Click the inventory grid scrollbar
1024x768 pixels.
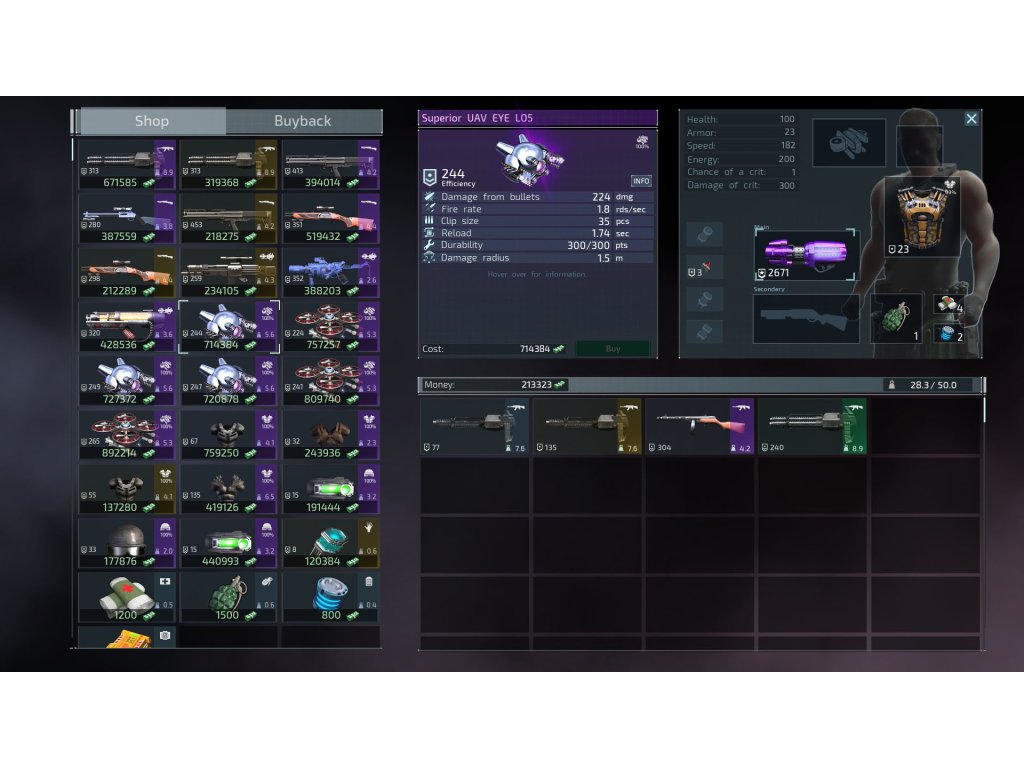click(984, 408)
